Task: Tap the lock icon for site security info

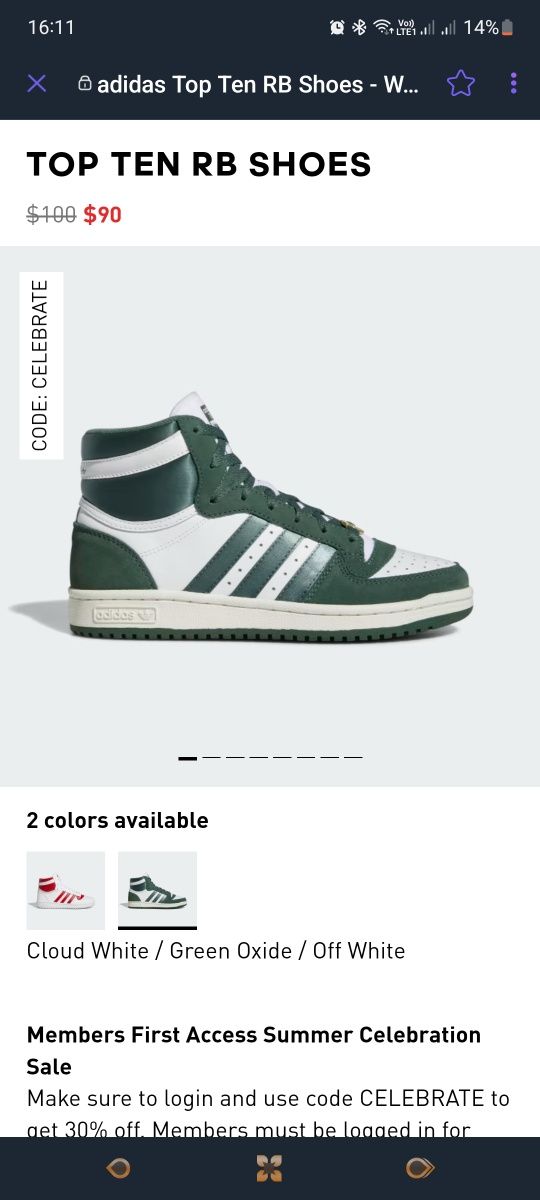Action: click(x=85, y=84)
